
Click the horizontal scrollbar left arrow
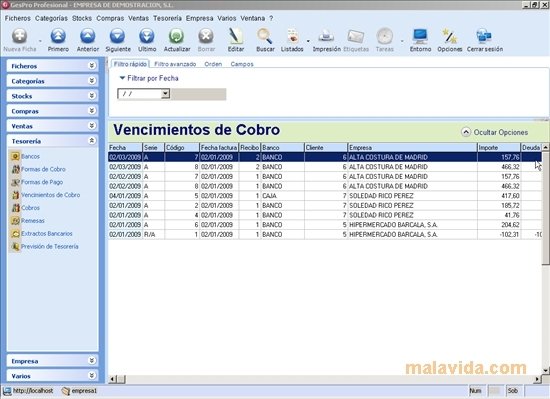click(113, 379)
